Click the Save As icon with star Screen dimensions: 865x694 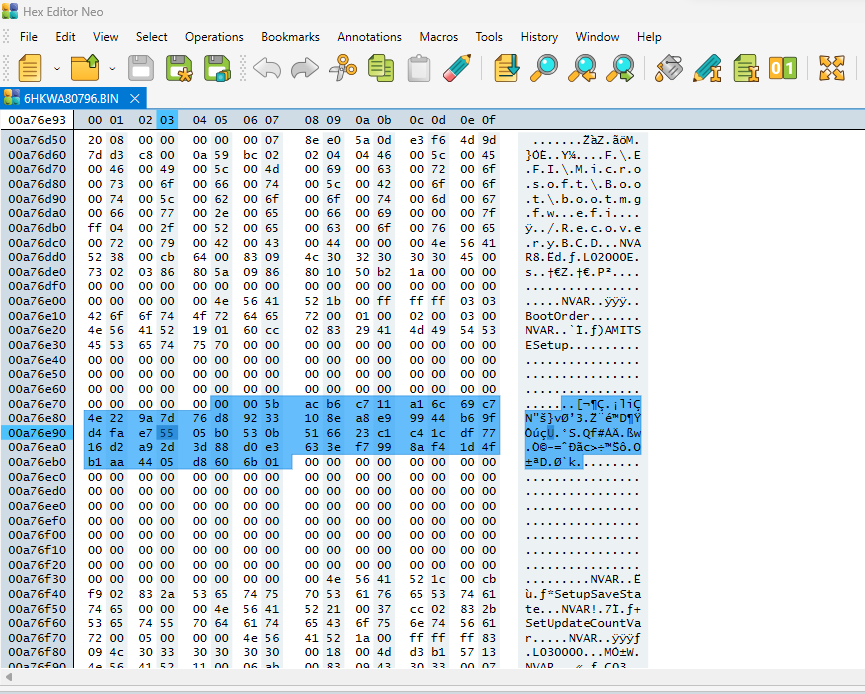coord(179,68)
